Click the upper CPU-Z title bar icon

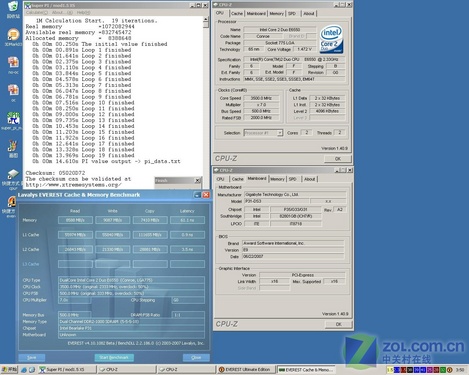point(215,5)
